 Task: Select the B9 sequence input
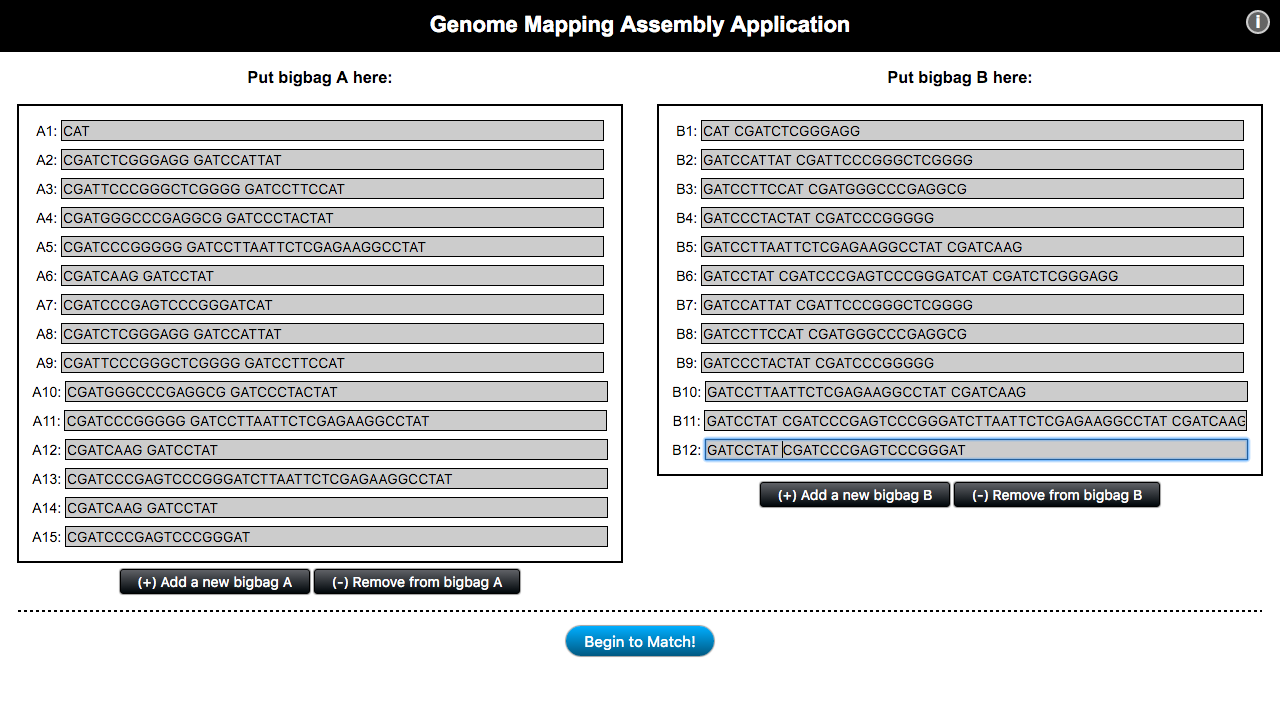pyautogui.click(x=972, y=363)
